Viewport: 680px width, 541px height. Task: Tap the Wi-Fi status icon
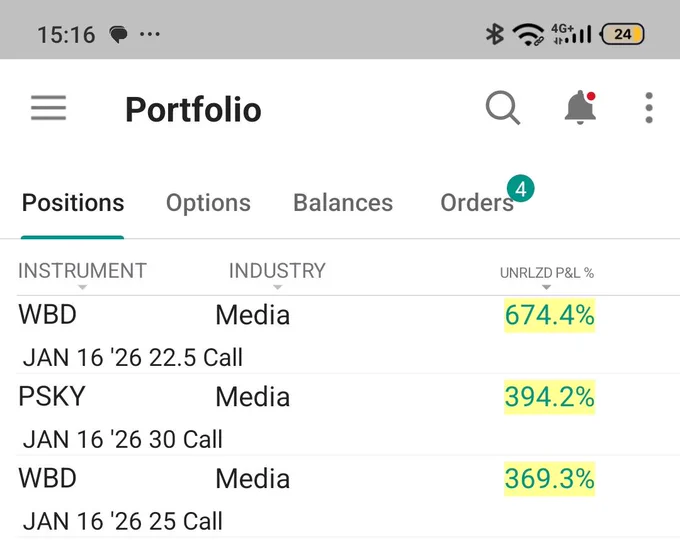coord(528,34)
